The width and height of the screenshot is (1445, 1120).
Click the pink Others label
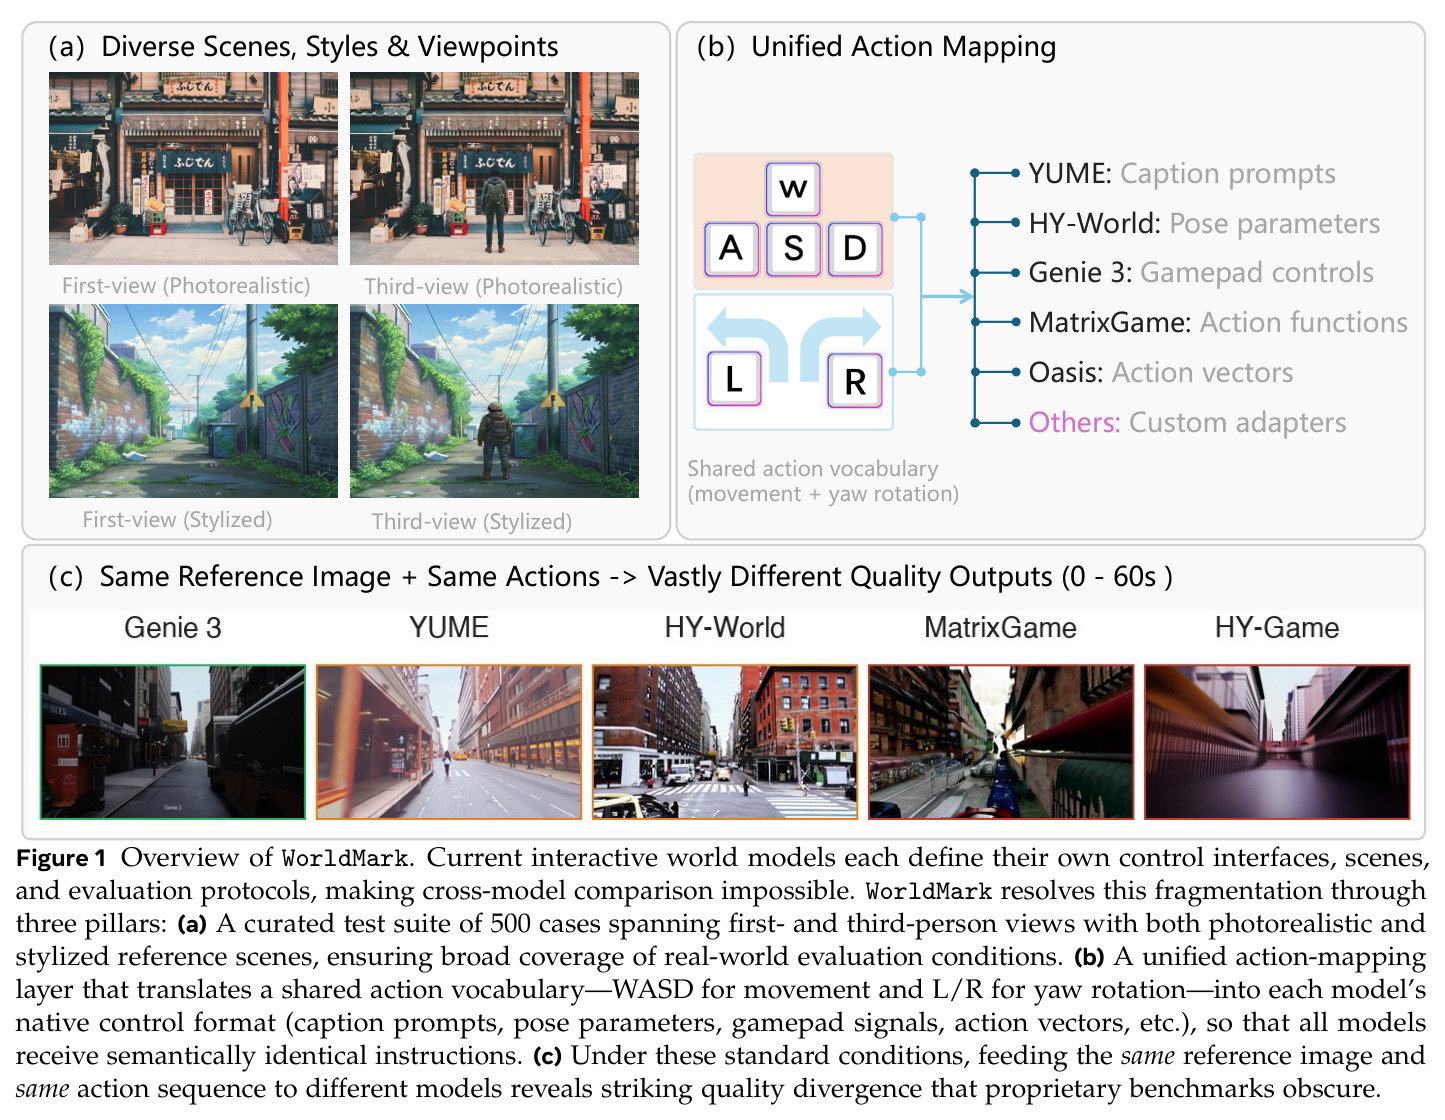1074,422
